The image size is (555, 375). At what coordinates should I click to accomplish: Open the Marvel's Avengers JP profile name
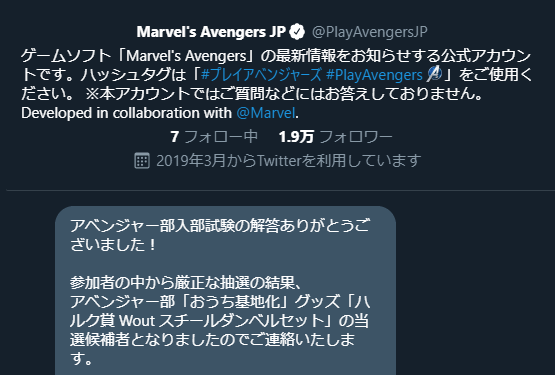coord(211,32)
